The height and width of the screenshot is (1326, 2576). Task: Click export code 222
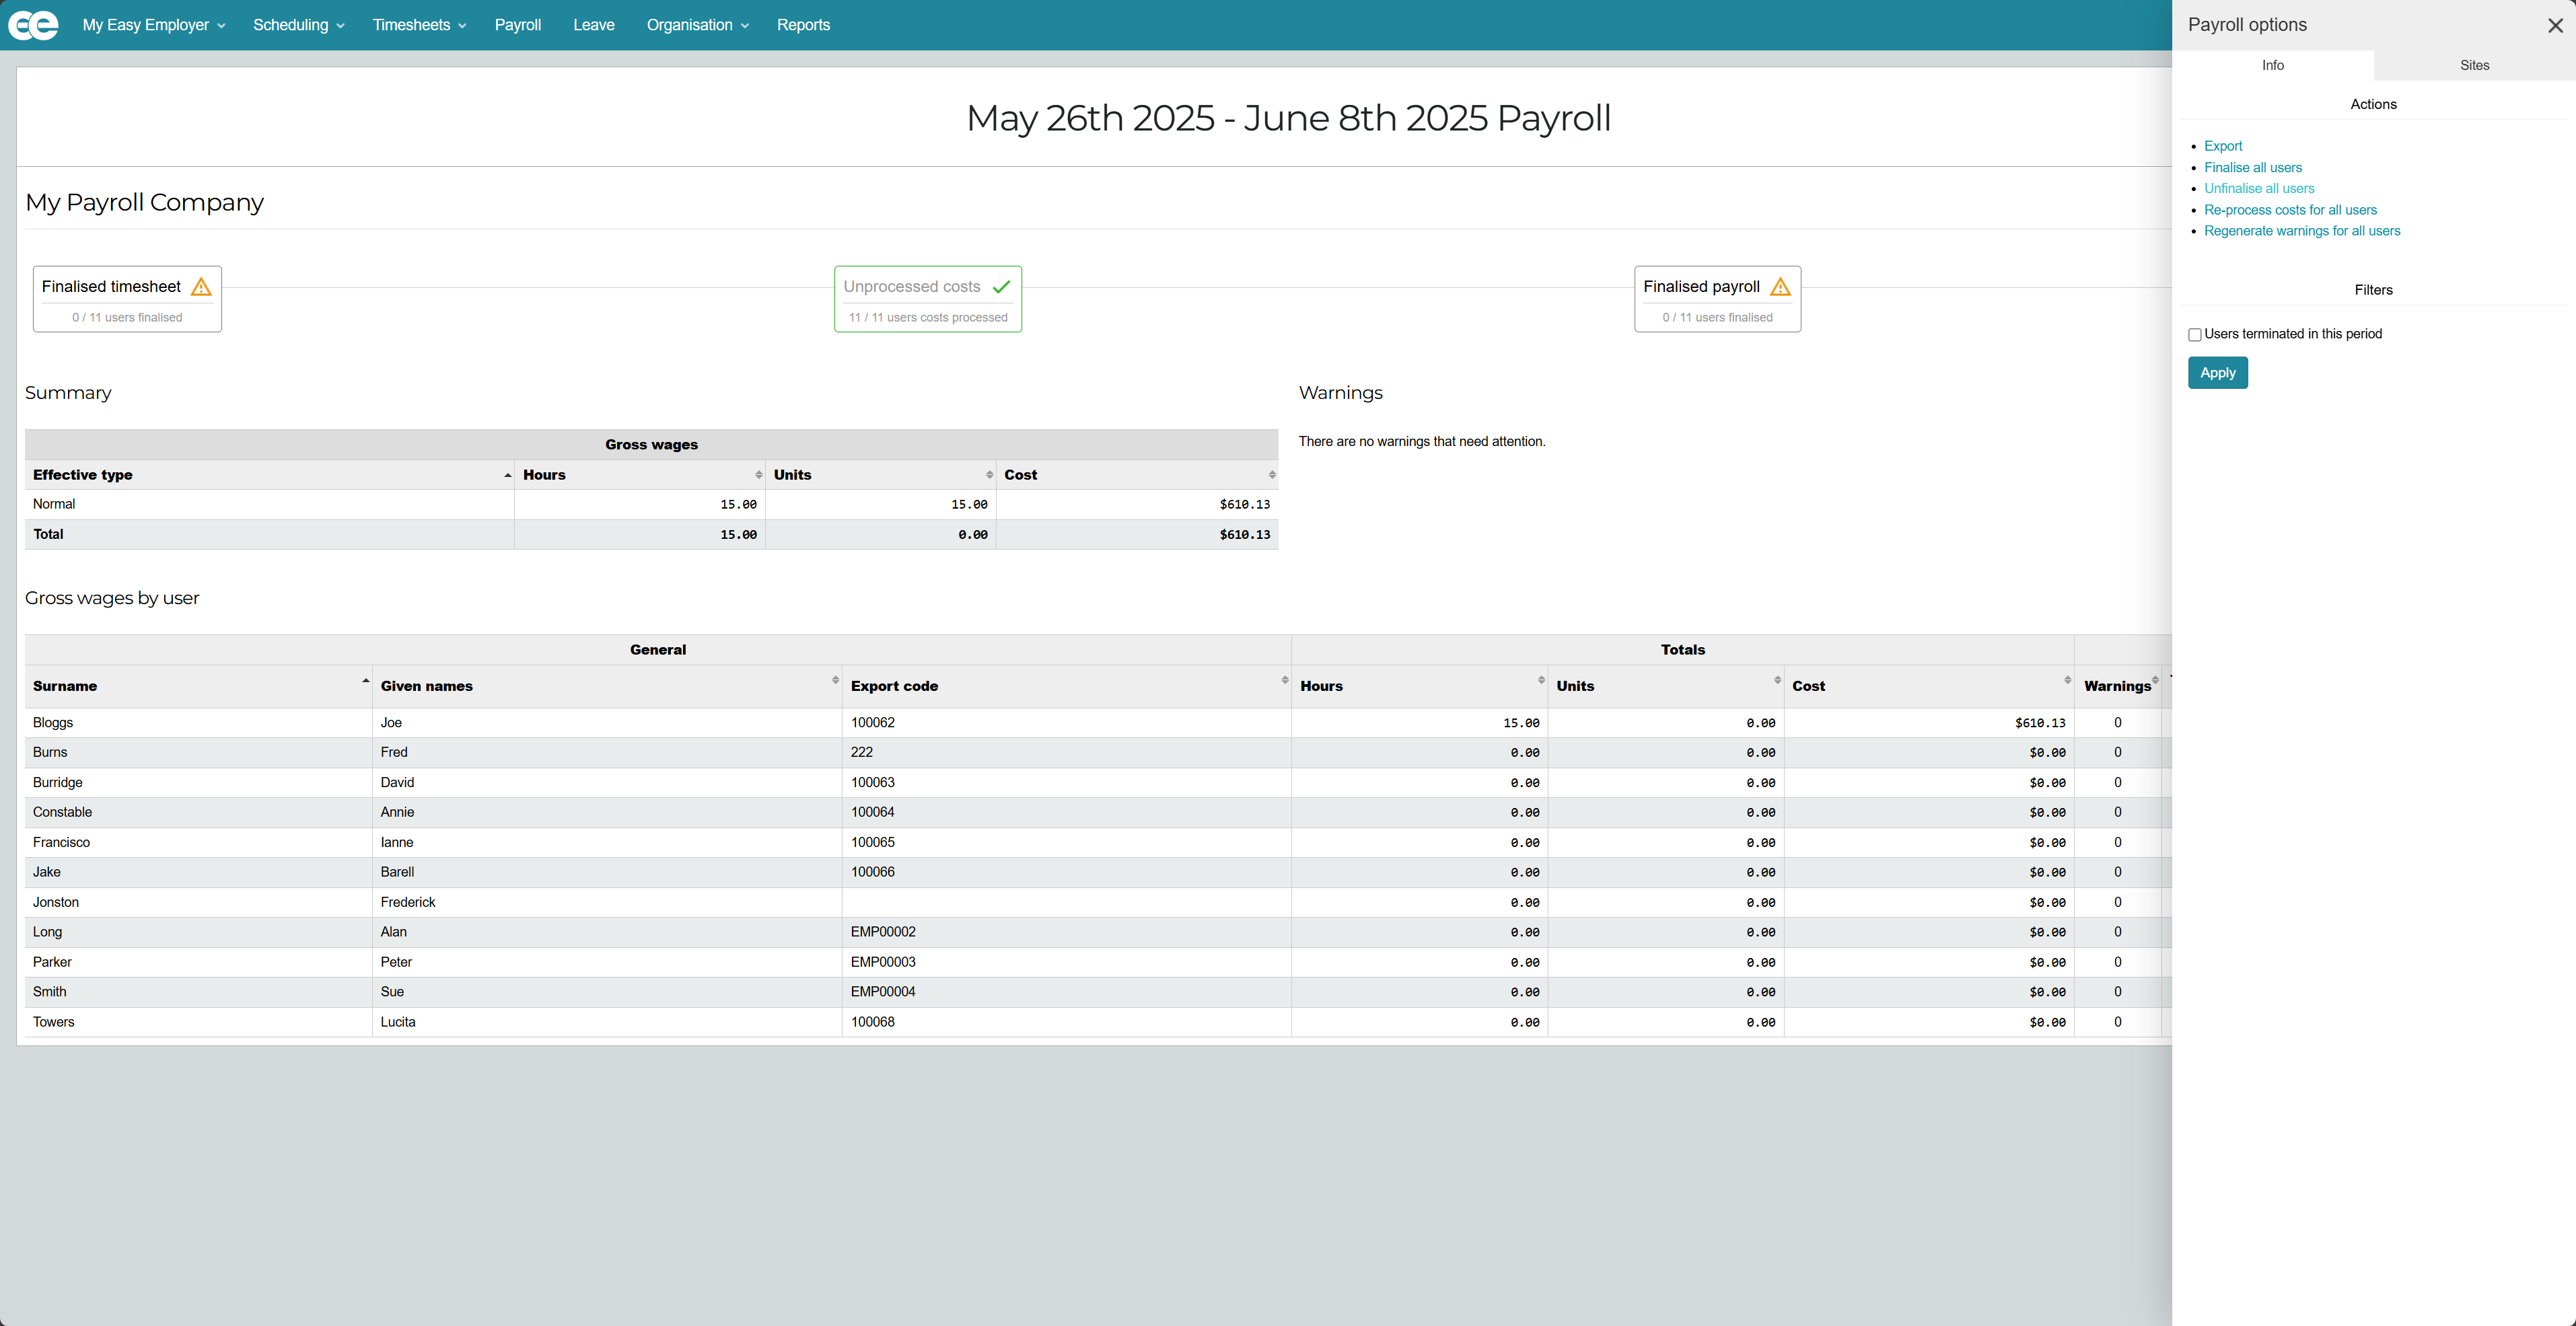(x=861, y=753)
